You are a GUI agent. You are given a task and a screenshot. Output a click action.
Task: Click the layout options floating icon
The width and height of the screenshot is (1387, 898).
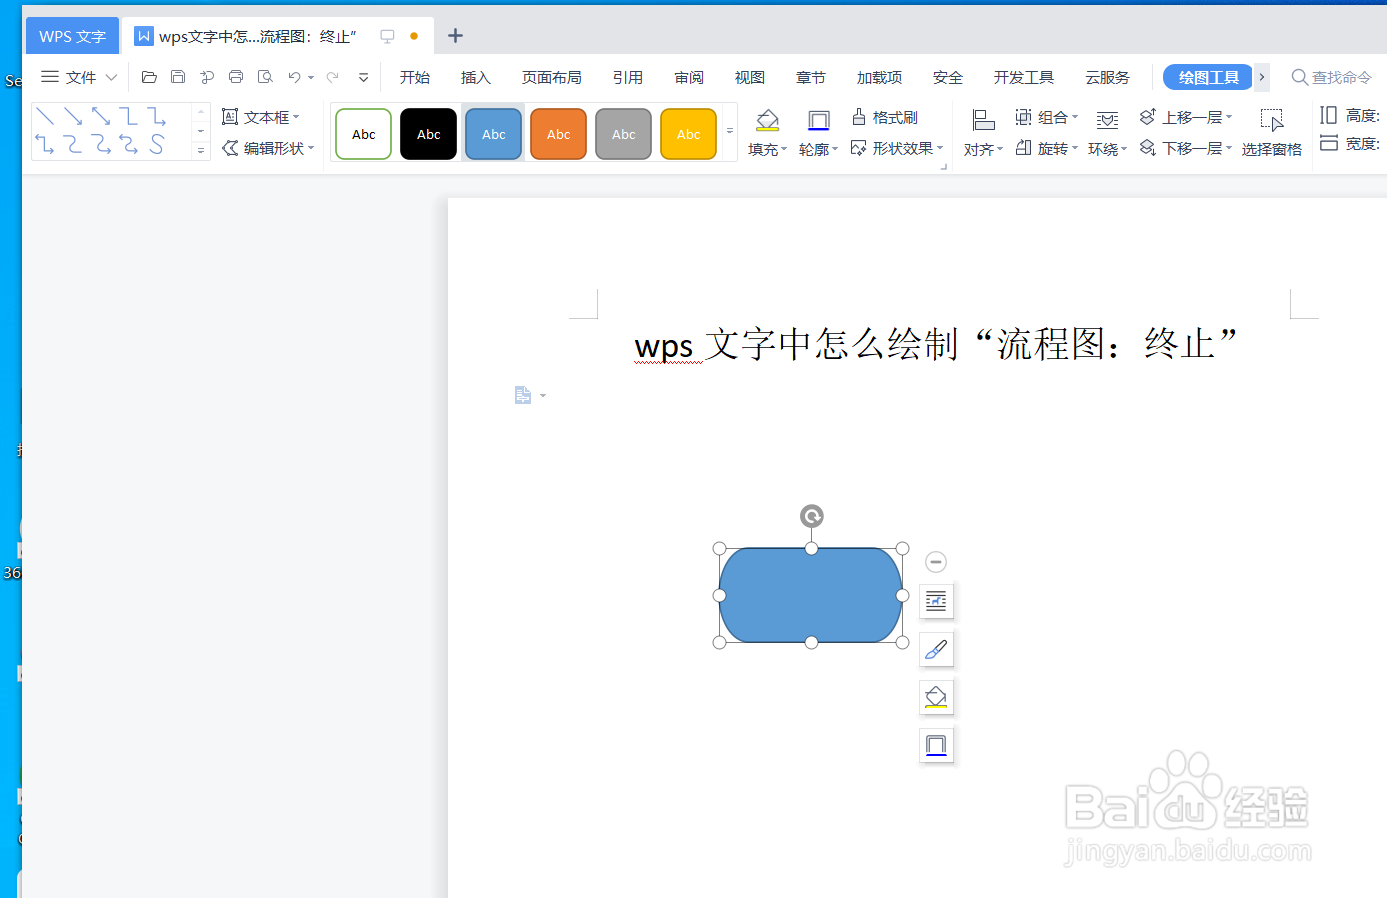(936, 601)
